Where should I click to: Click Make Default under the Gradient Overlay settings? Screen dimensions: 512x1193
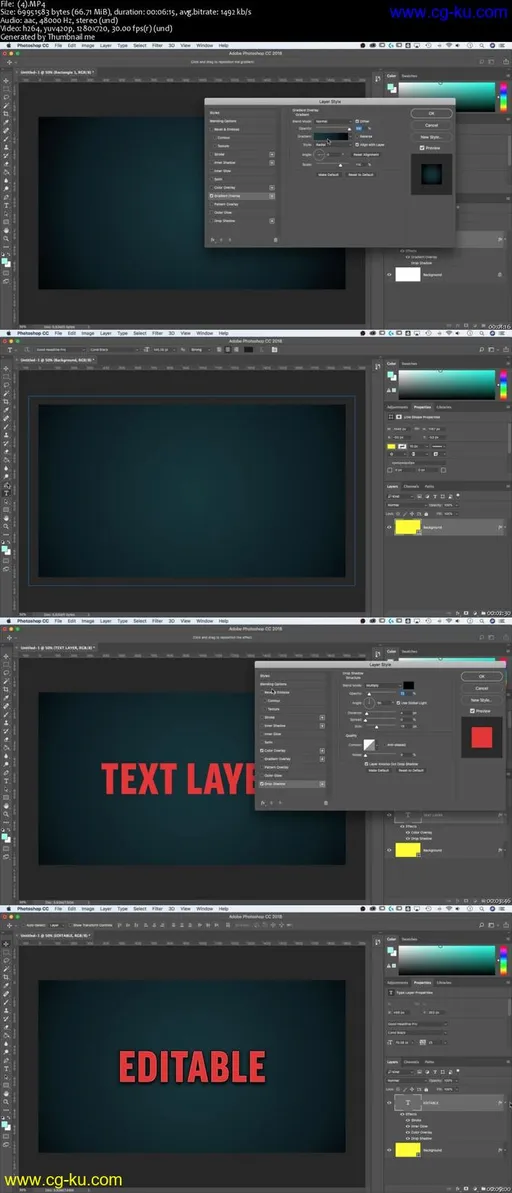click(x=328, y=174)
